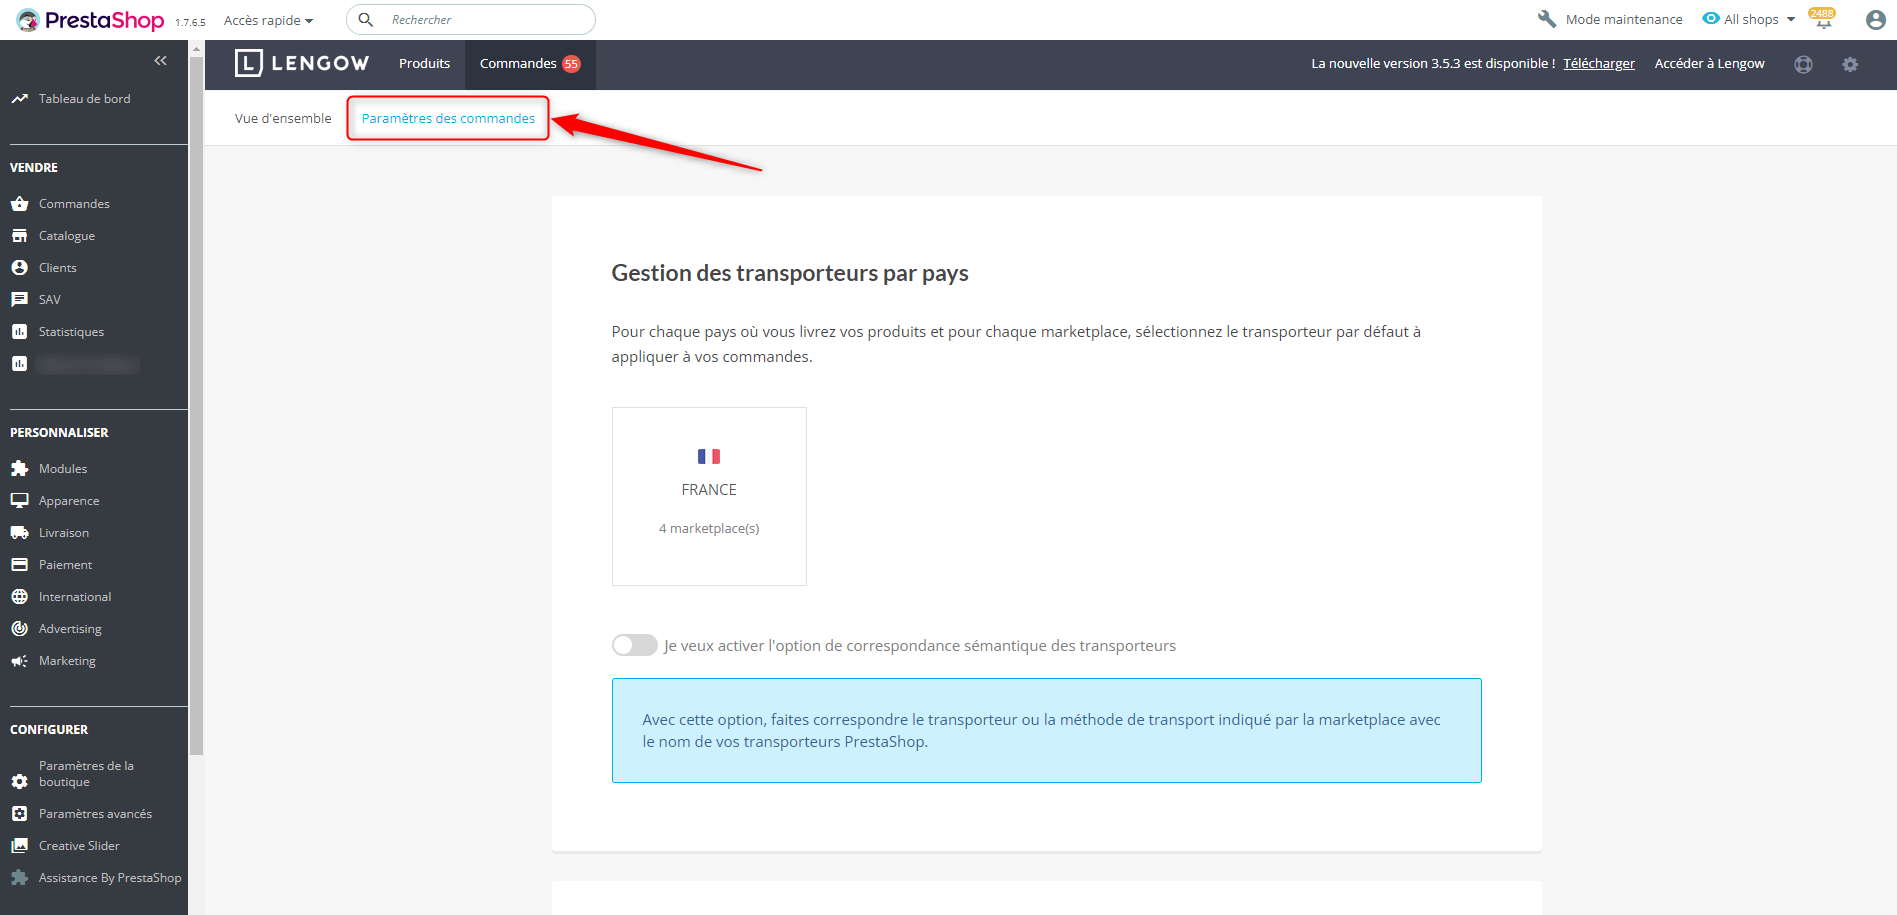Open the All shops selector dropdown
Image resolution: width=1897 pixels, height=915 pixels.
[1750, 19]
